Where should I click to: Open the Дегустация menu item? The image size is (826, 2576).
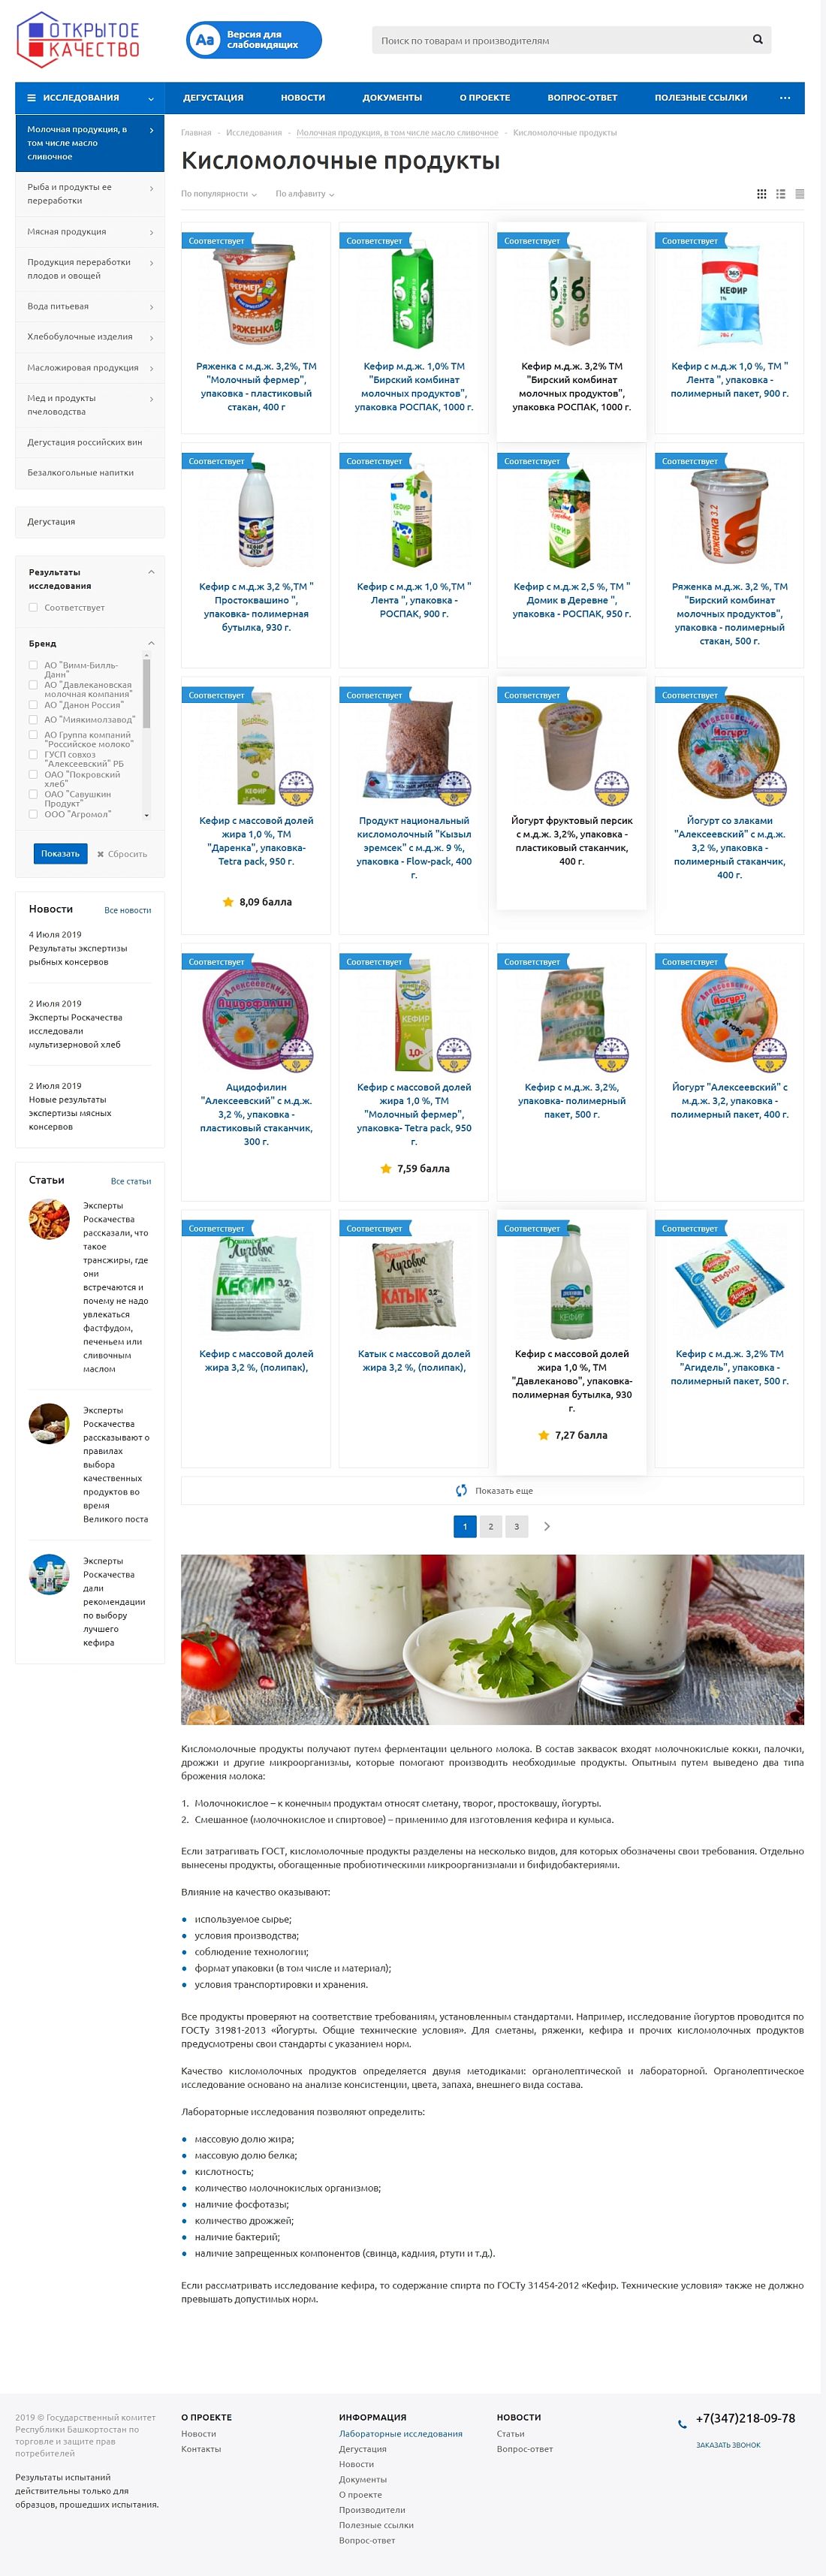tap(213, 98)
